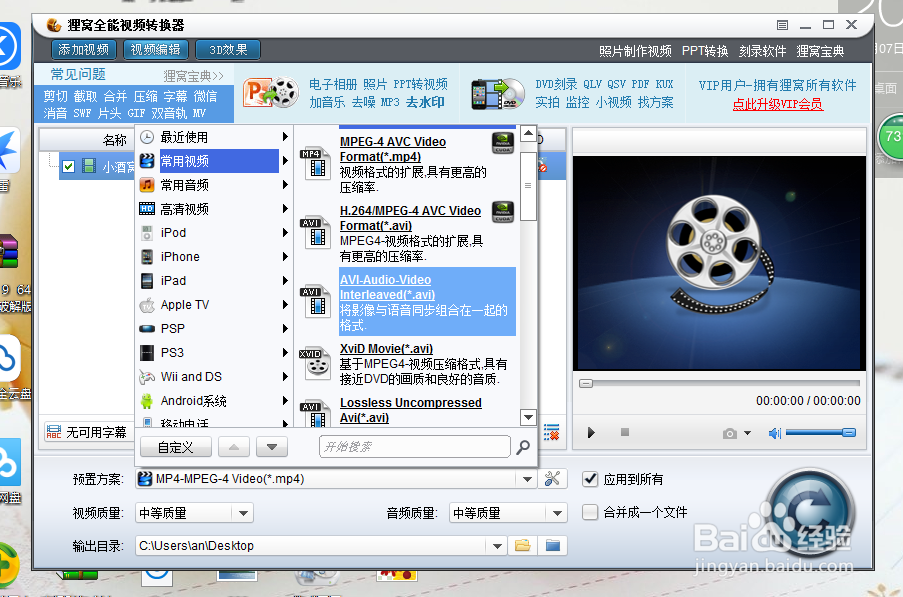The image size is (903, 597).
Task: Choose H.264/MPEG-4 AVC Video Format(*.avi)
Action: [x=406, y=233]
